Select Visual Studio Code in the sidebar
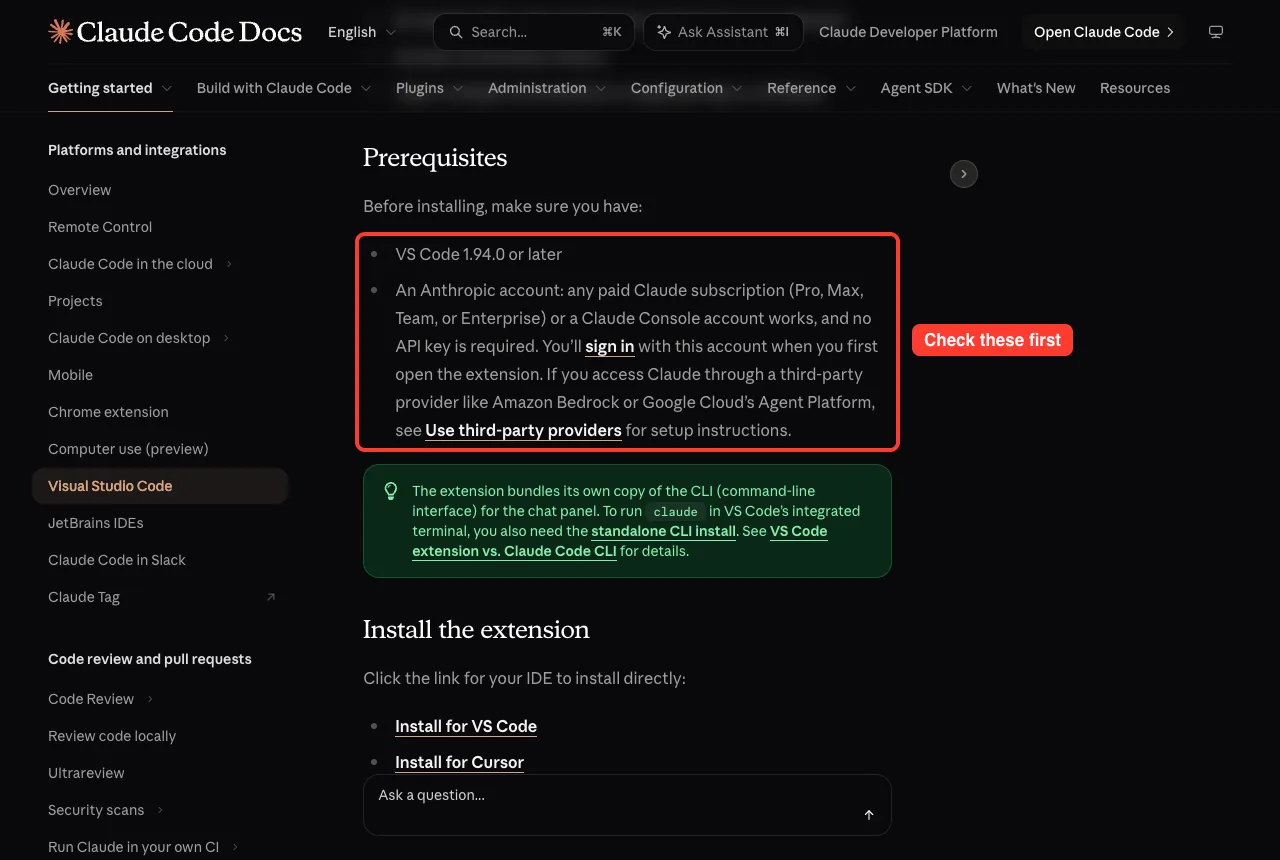The height and width of the screenshot is (860, 1280). click(x=160, y=486)
